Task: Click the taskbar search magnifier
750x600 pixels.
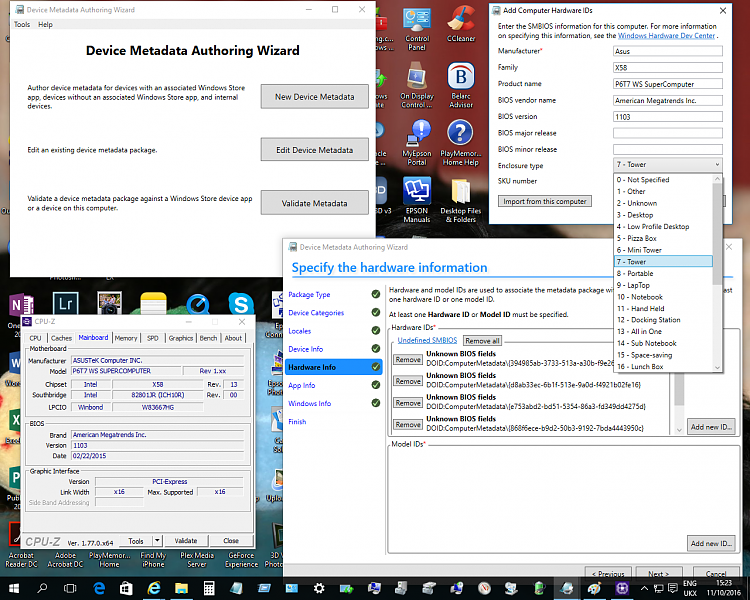Action: [42, 588]
